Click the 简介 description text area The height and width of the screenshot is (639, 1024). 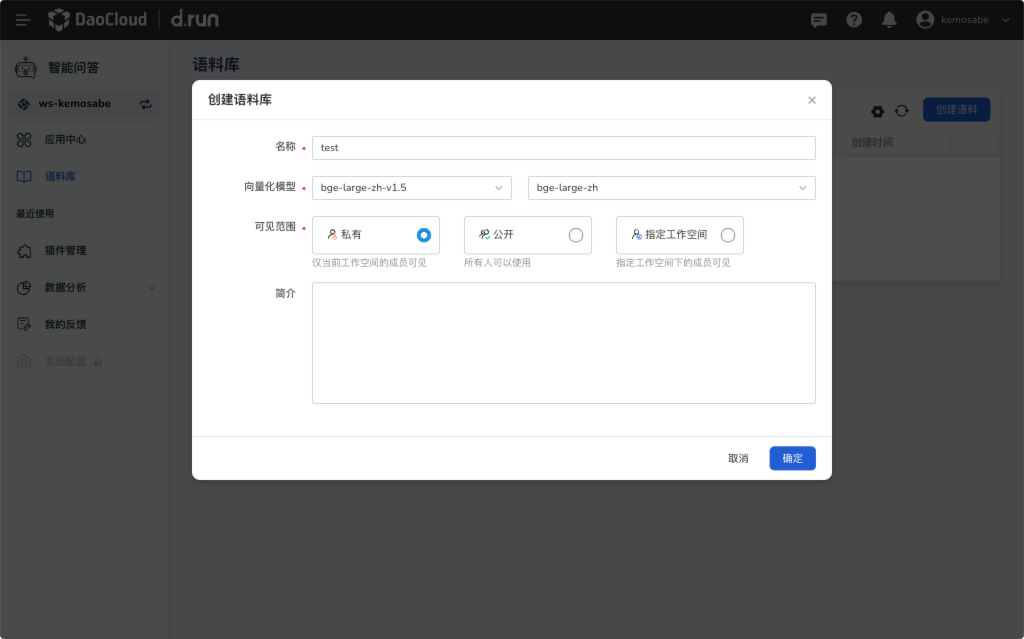[x=564, y=343]
